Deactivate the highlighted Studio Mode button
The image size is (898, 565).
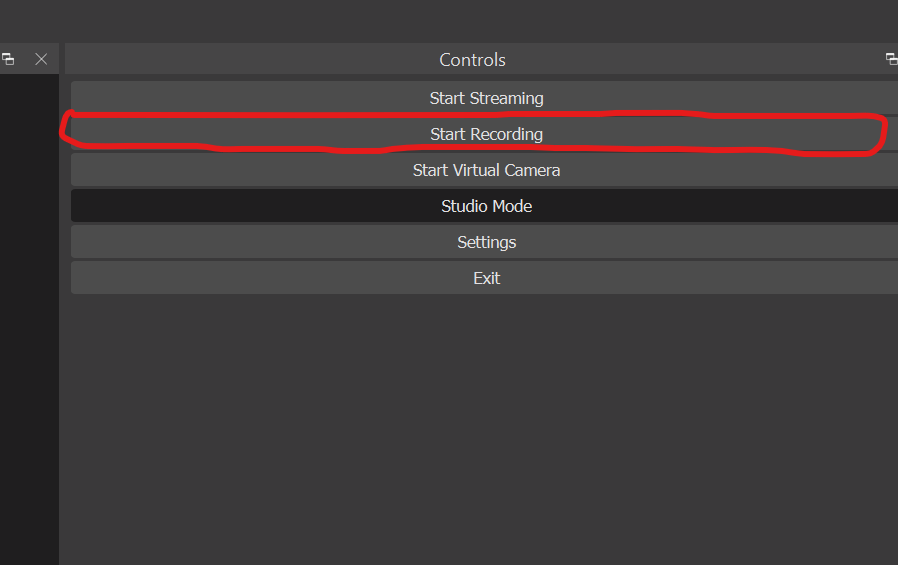click(x=485, y=206)
